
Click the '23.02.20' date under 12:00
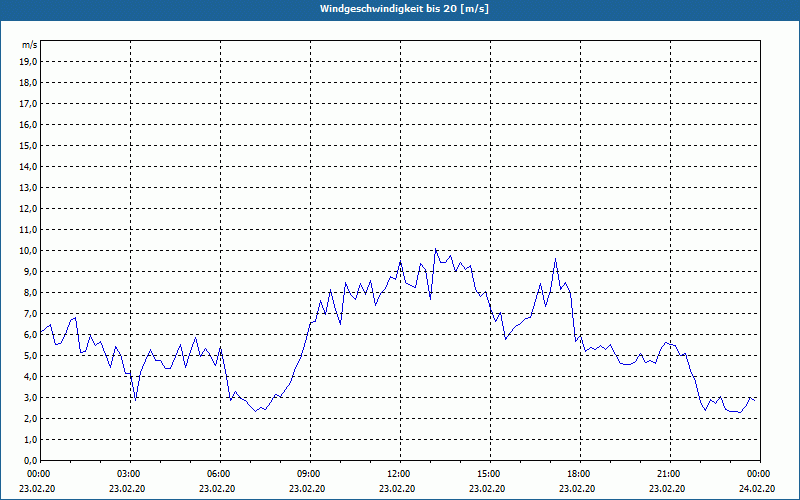[397, 488]
